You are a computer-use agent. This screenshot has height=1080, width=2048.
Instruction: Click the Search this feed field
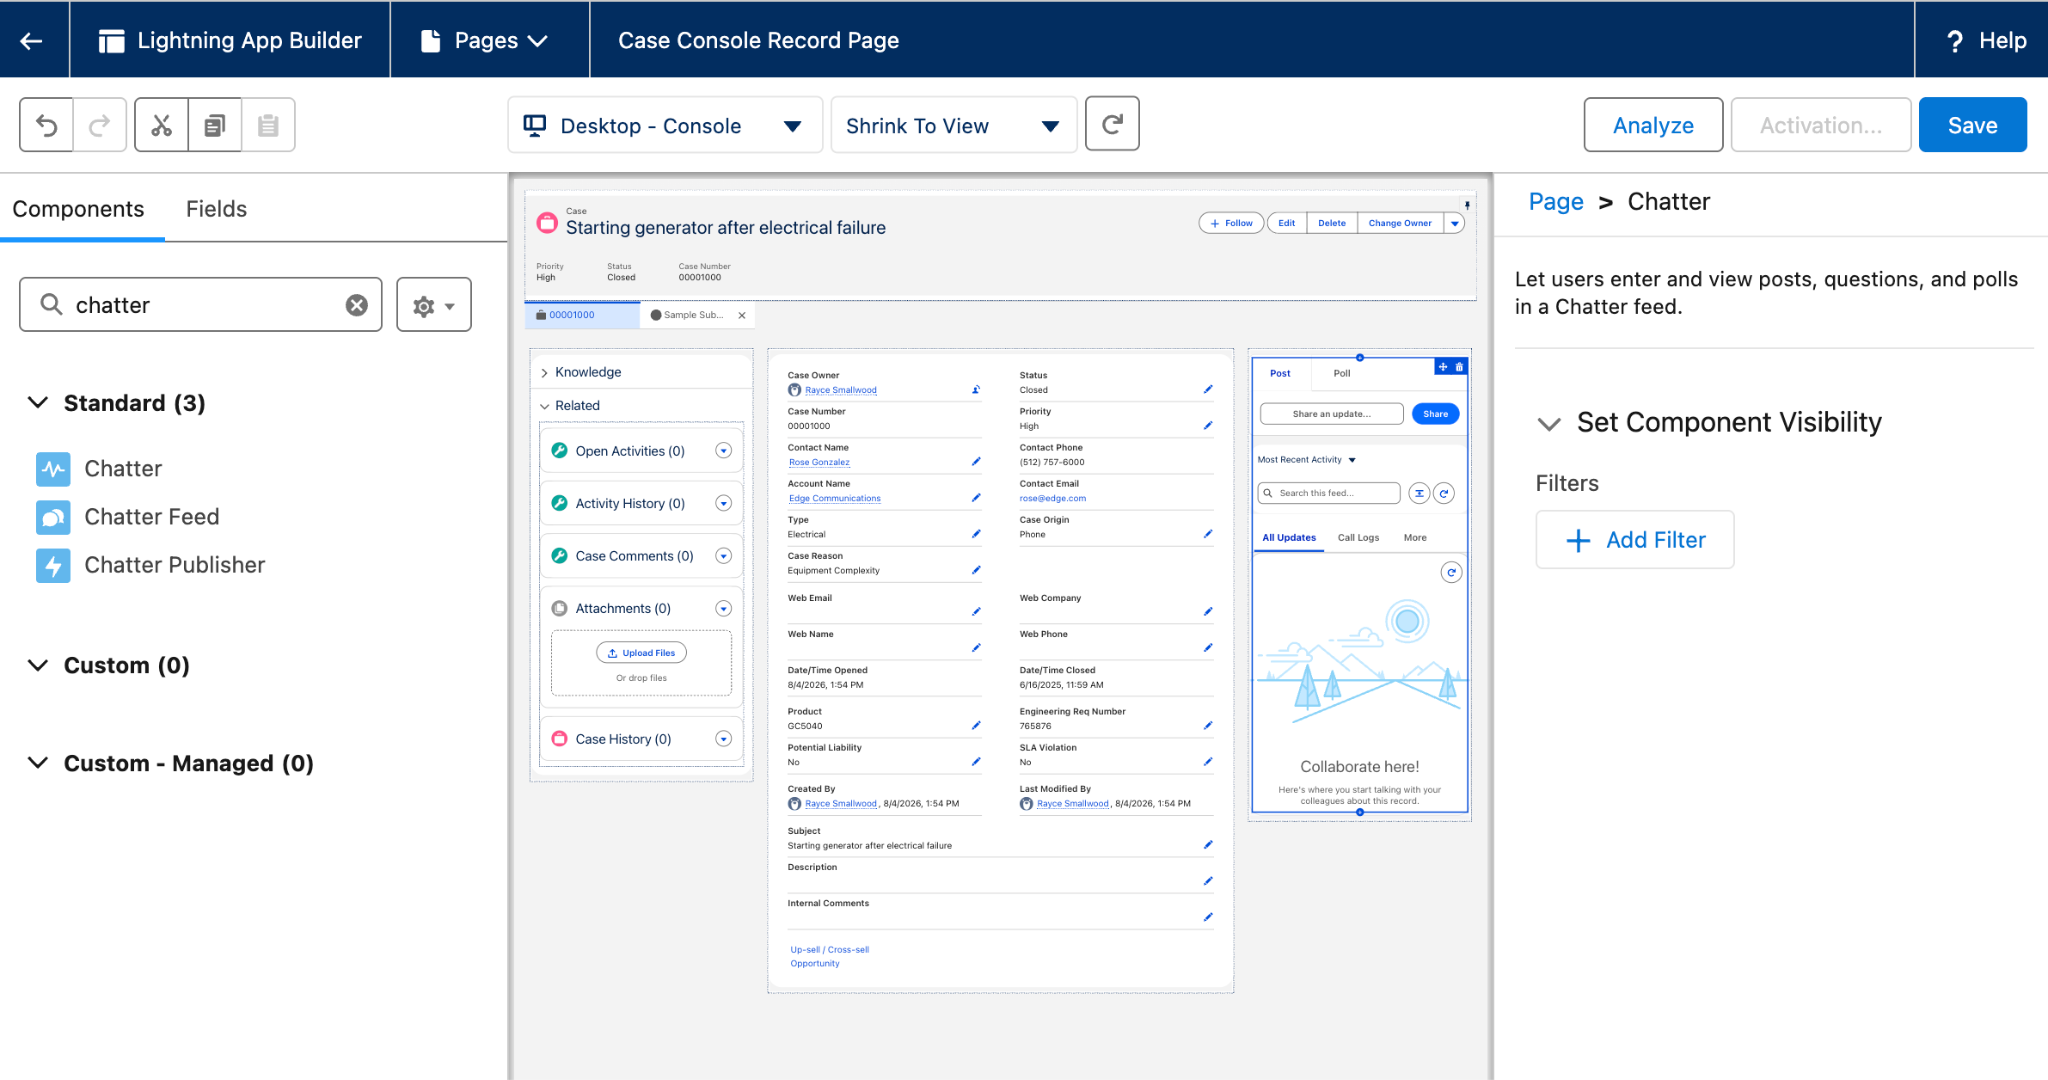[1329, 493]
